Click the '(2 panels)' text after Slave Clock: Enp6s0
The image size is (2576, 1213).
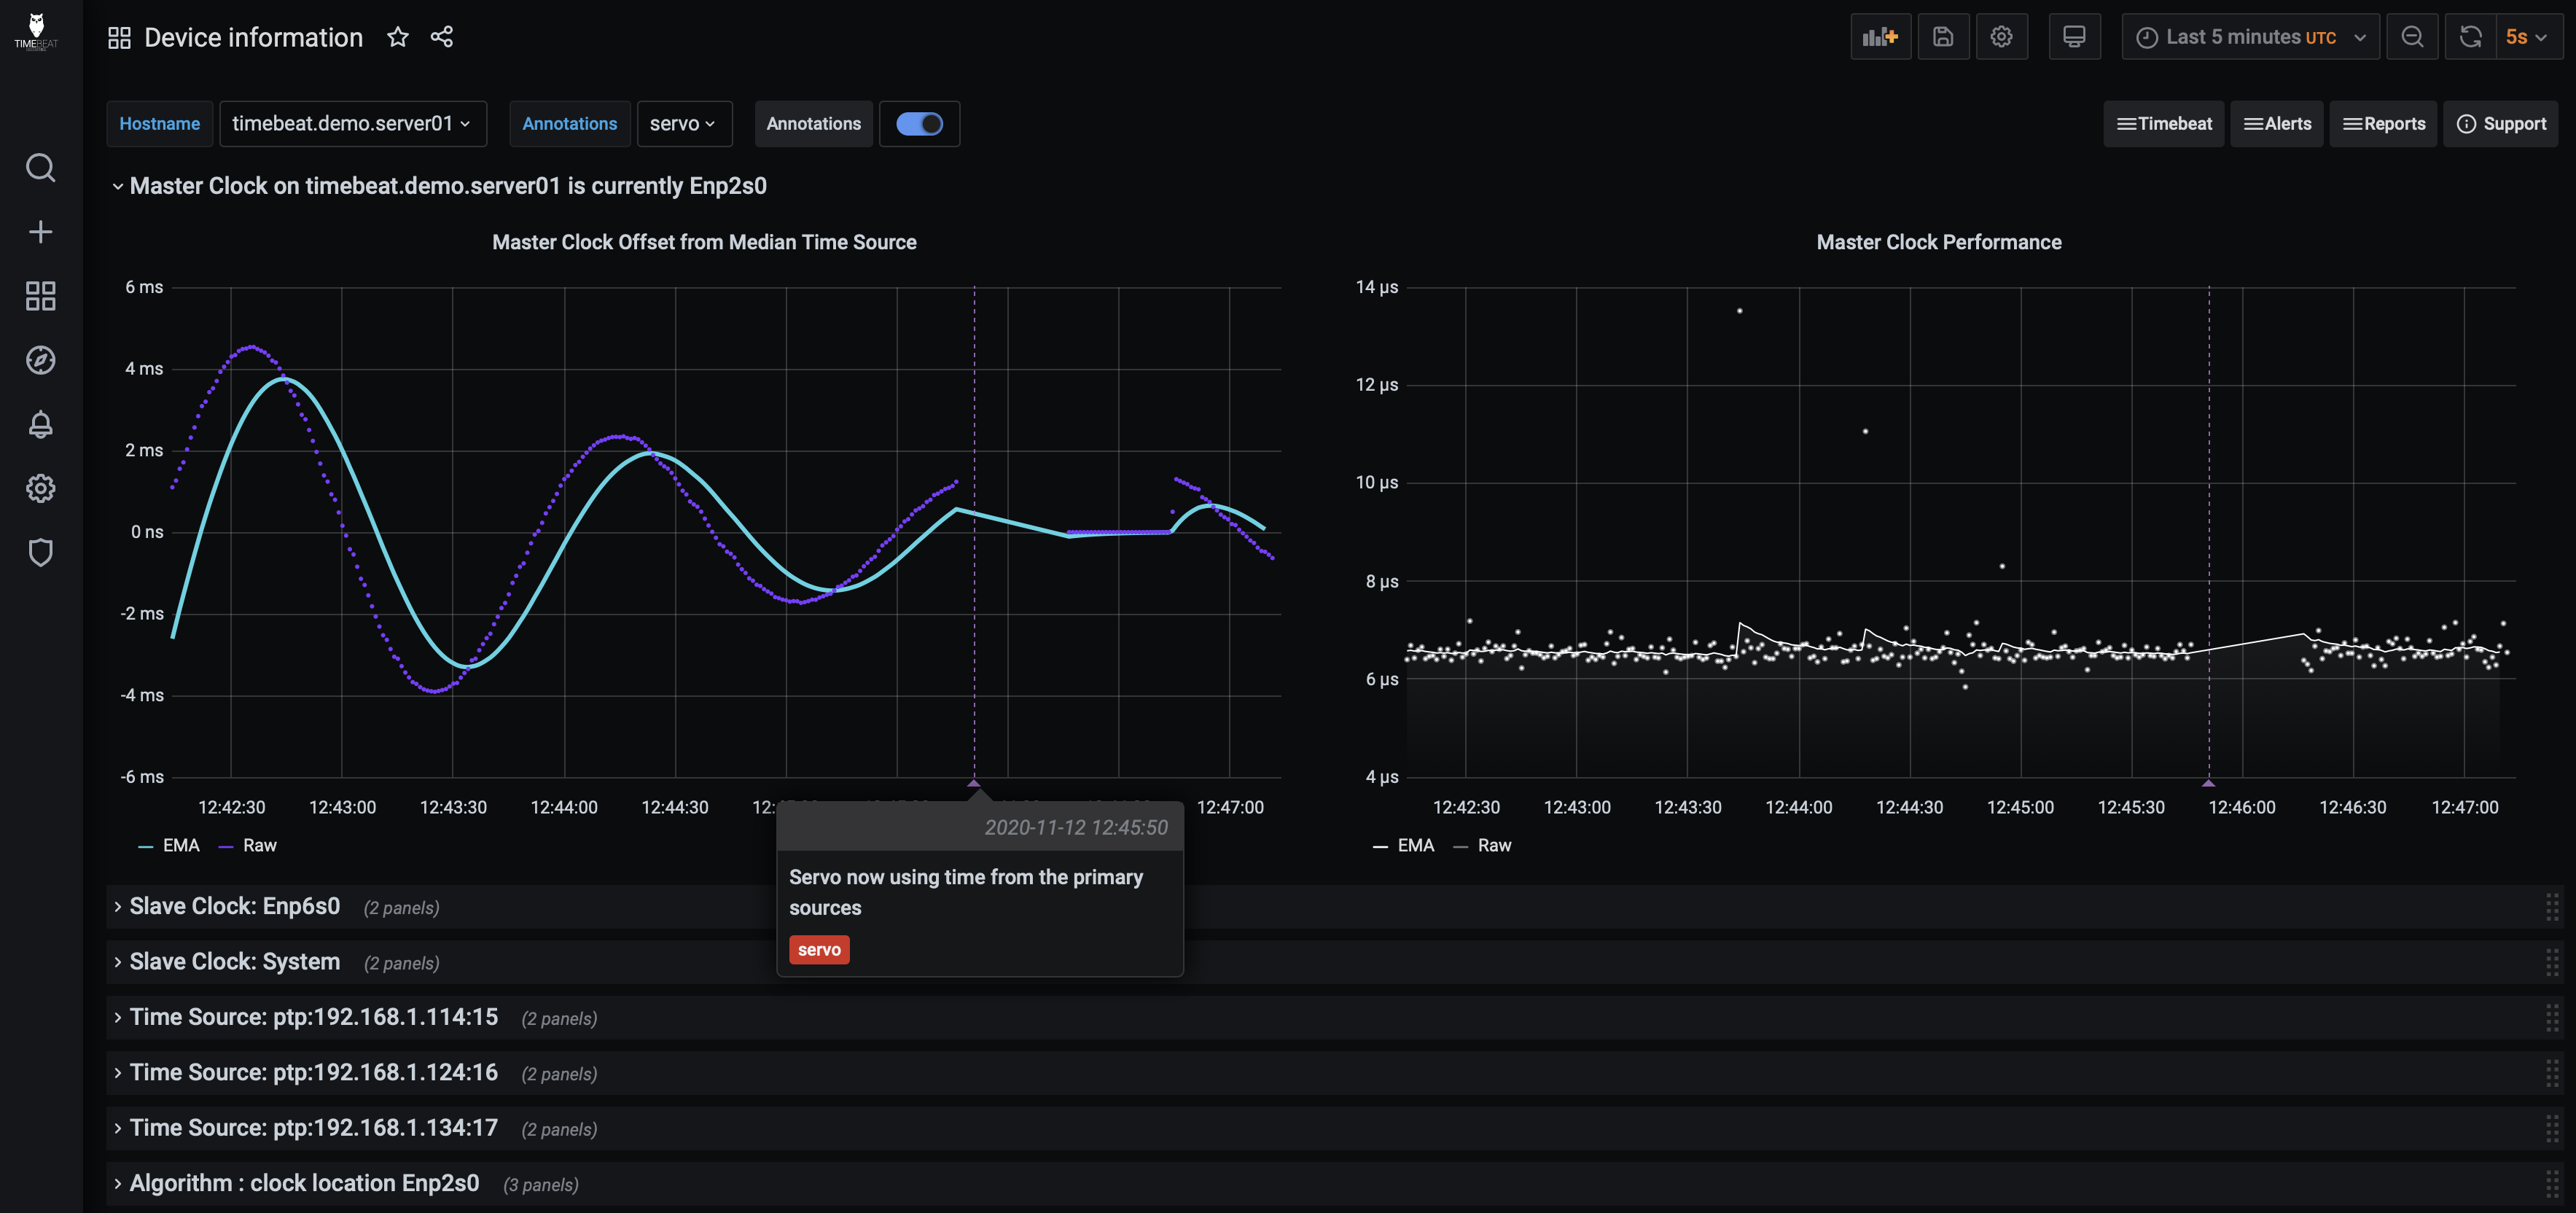401,909
